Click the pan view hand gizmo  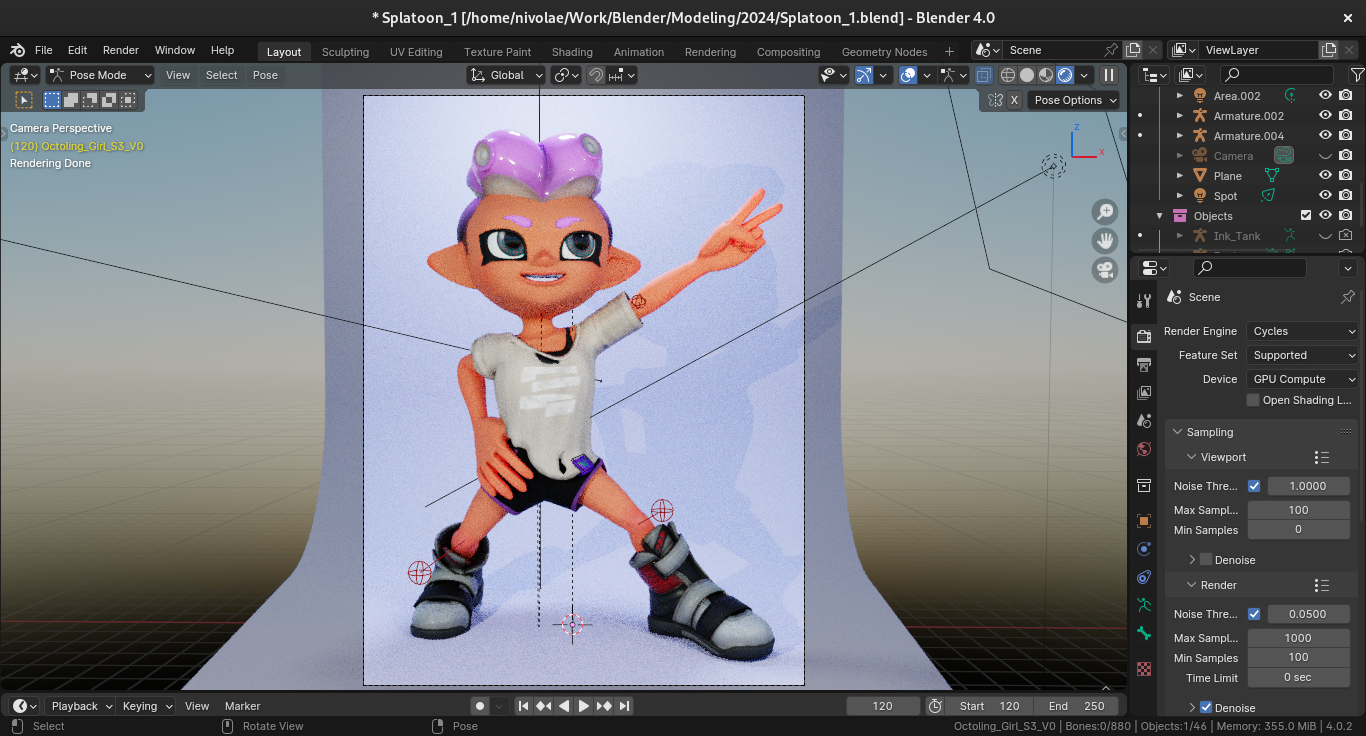pyautogui.click(x=1104, y=241)
